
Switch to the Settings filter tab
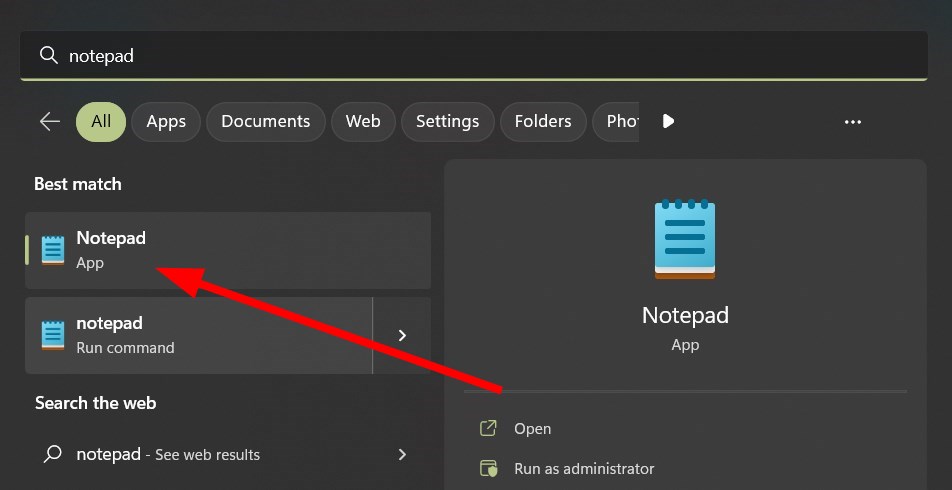(x=447, y=121)
